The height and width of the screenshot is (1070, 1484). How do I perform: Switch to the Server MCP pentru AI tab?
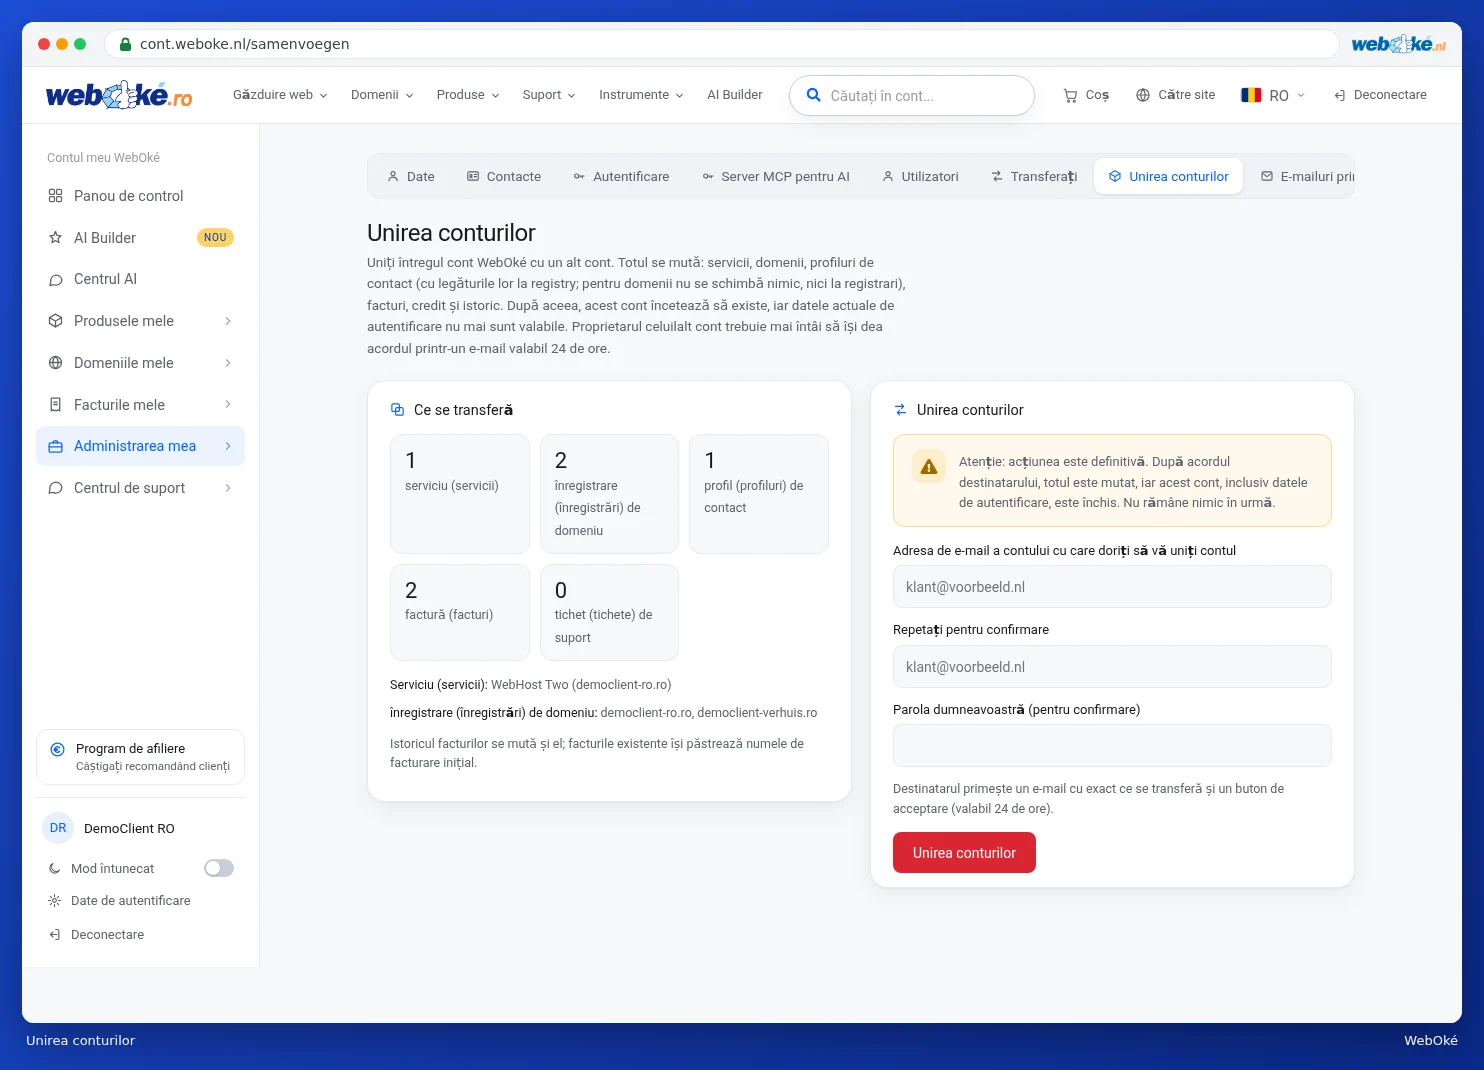pyautogui.click(x=776, y=176)
